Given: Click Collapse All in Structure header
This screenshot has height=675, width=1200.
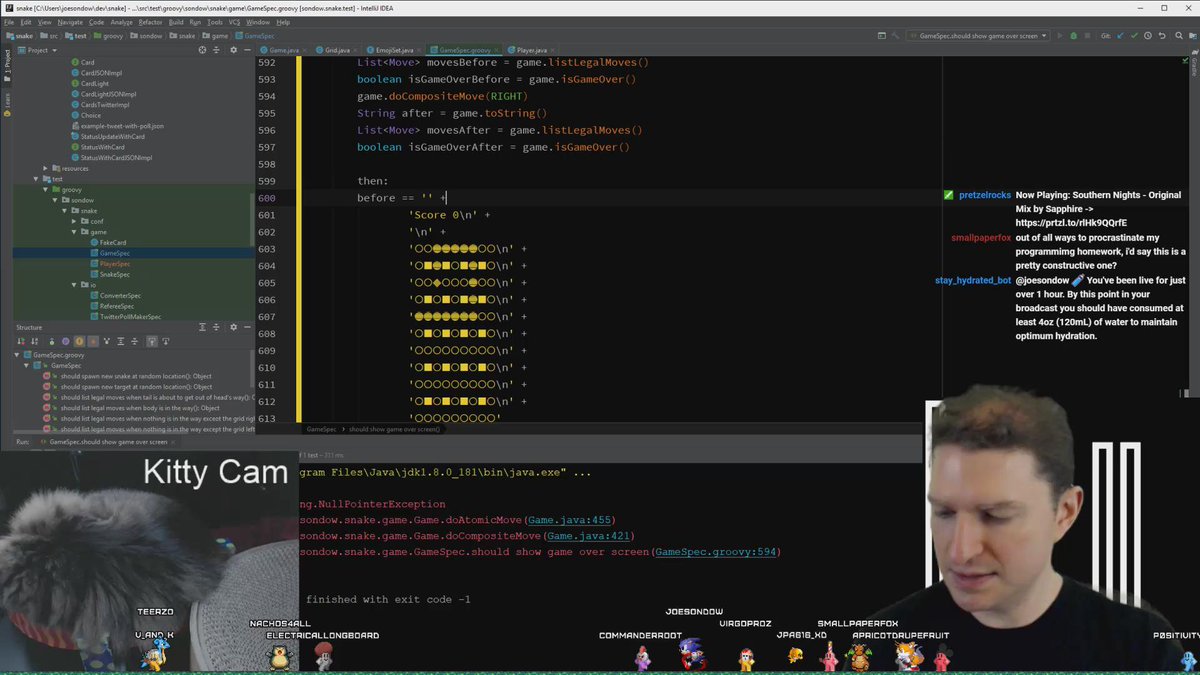Looking at the screenshot, I should pos(216,327).
